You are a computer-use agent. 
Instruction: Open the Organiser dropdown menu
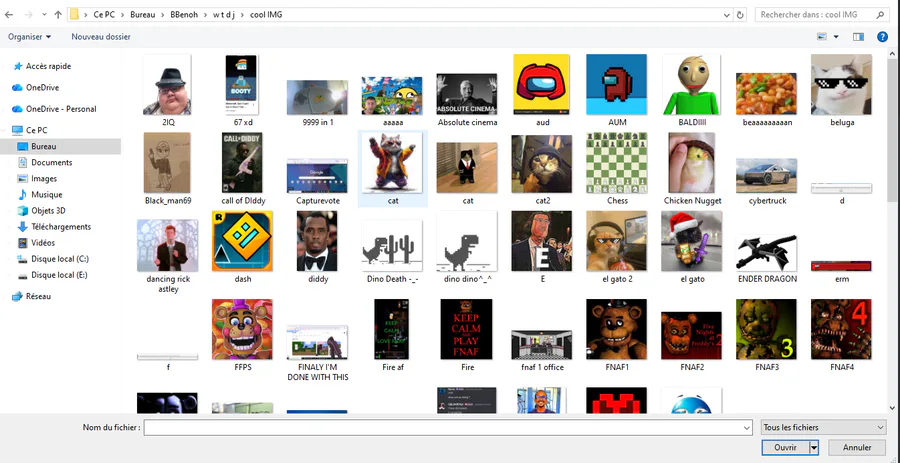29,37
